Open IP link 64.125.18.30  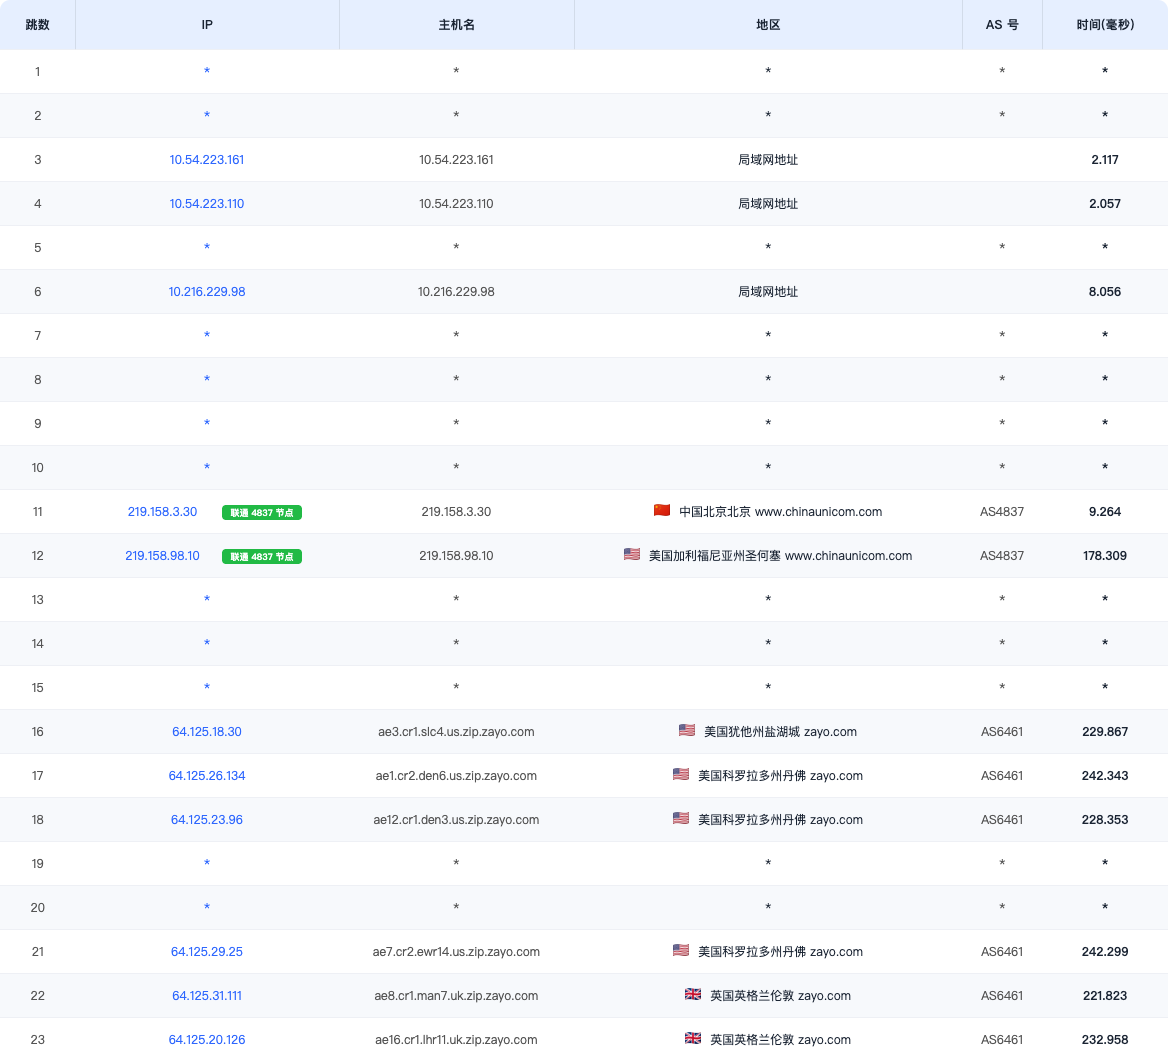click(x=206, y=731)
